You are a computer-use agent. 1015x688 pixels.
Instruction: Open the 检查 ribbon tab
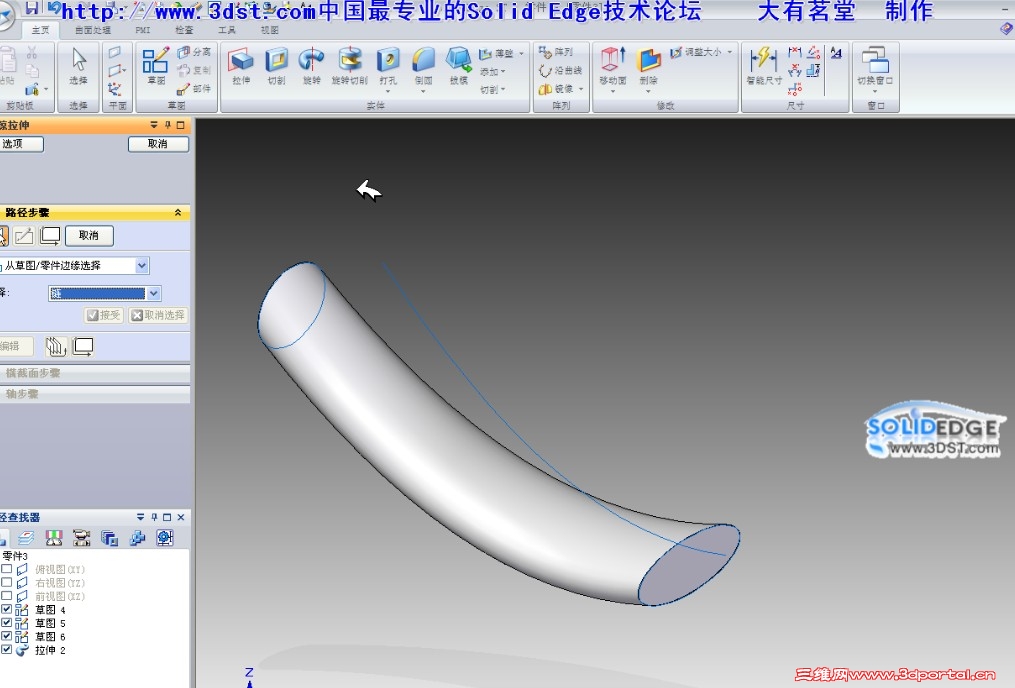click(x=184, y=30)
